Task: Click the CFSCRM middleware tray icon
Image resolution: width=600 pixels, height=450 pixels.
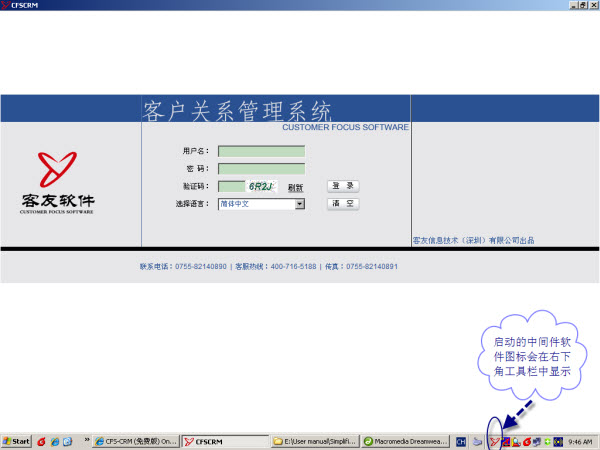Action: 494,442
